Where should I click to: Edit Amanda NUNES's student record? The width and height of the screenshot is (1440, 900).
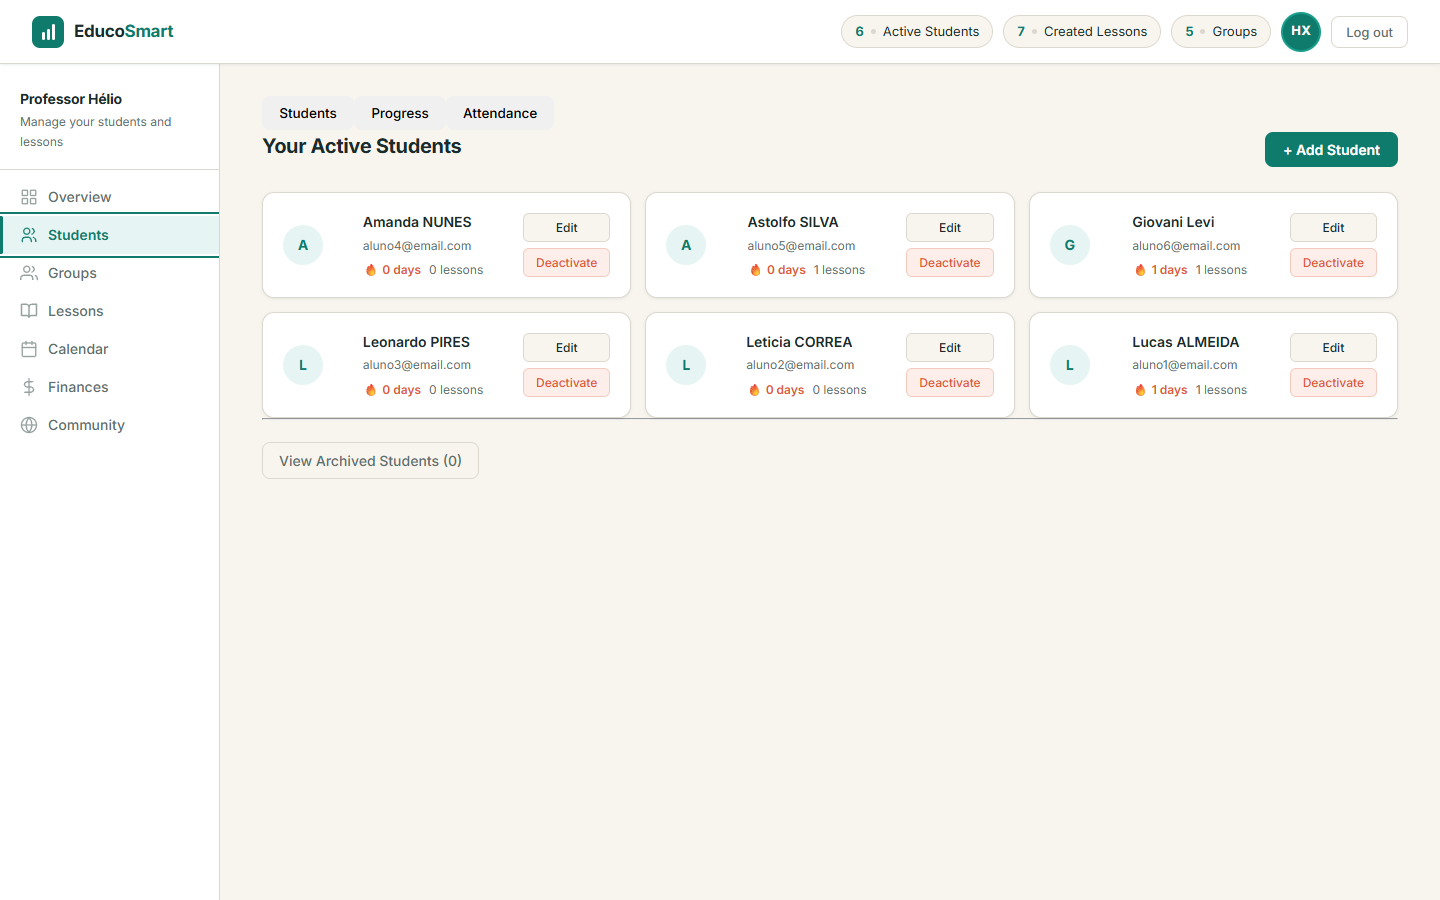click(x=566, y=228)
